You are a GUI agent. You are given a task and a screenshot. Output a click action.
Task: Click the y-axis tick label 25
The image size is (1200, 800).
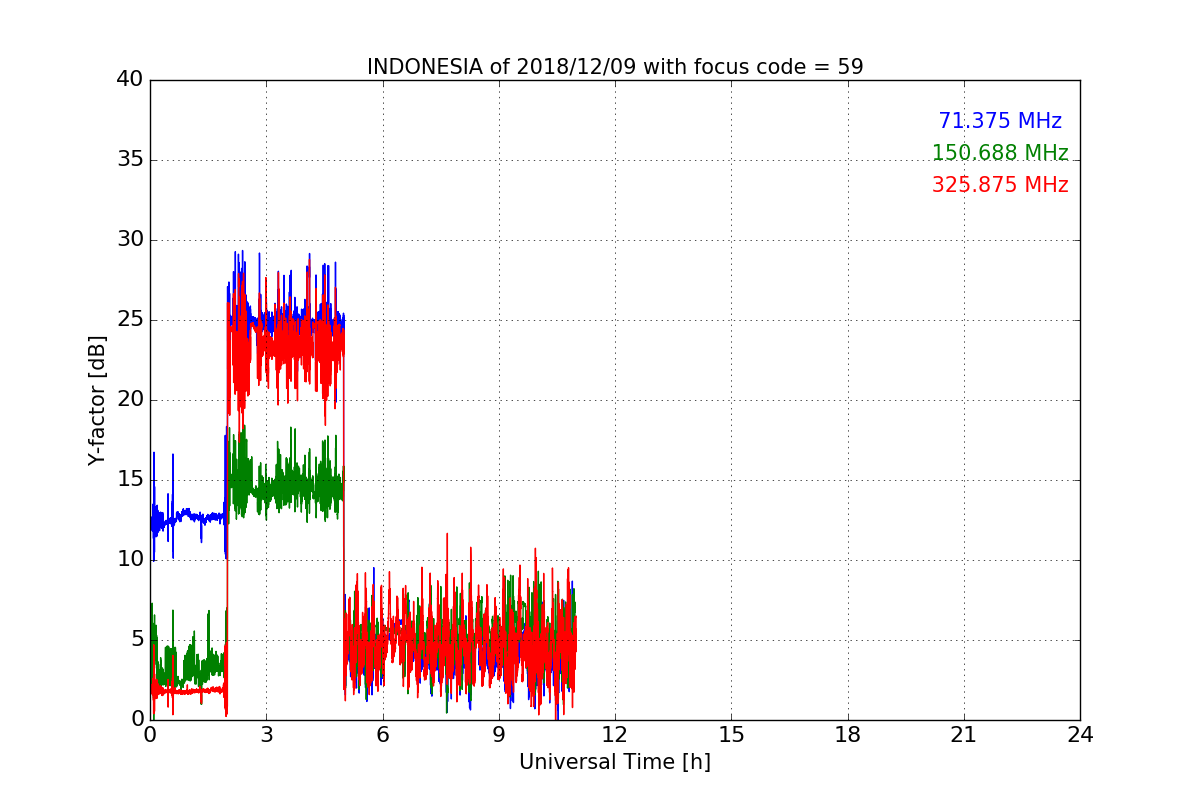coord(130,320)
